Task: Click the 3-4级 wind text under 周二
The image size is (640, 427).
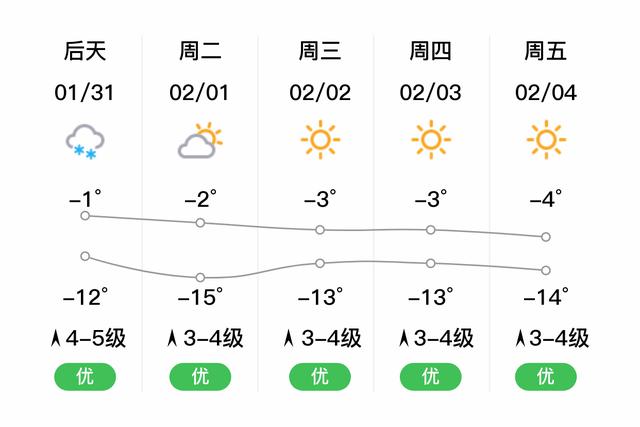Action: pyautogui.click(x=213, y=338)
